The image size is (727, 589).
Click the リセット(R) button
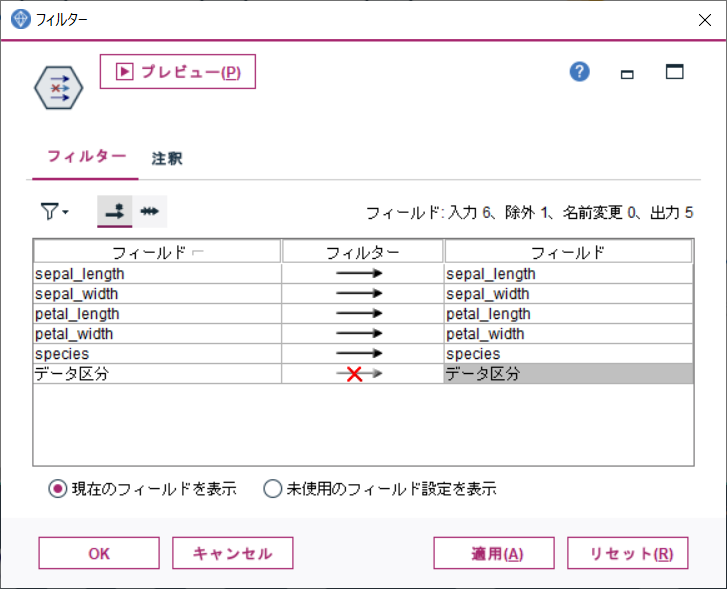click(628, 553)
